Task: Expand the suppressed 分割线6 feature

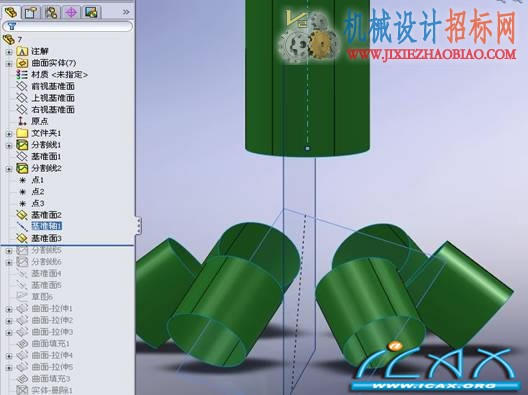Action: [9, 262]
